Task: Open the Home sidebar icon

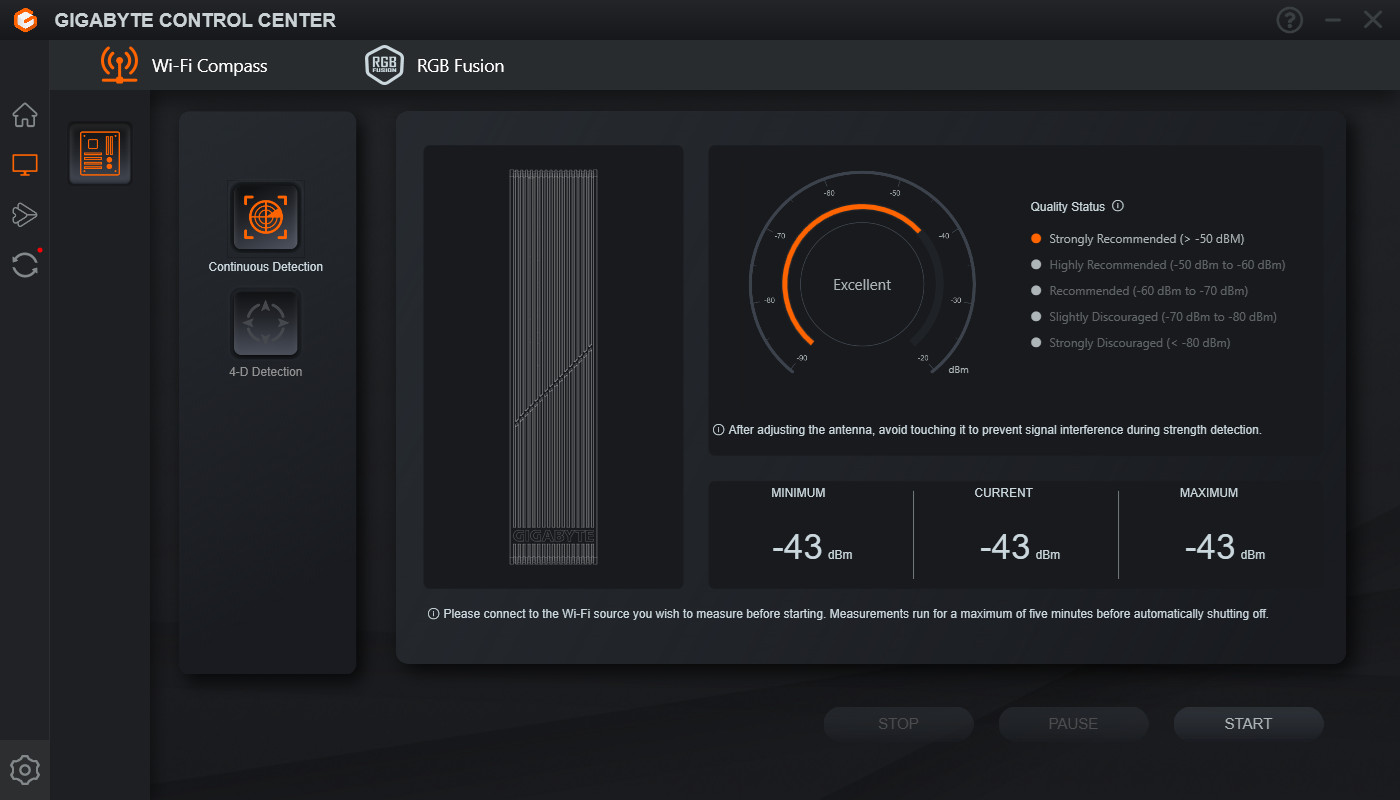Action: pos(25,115)
